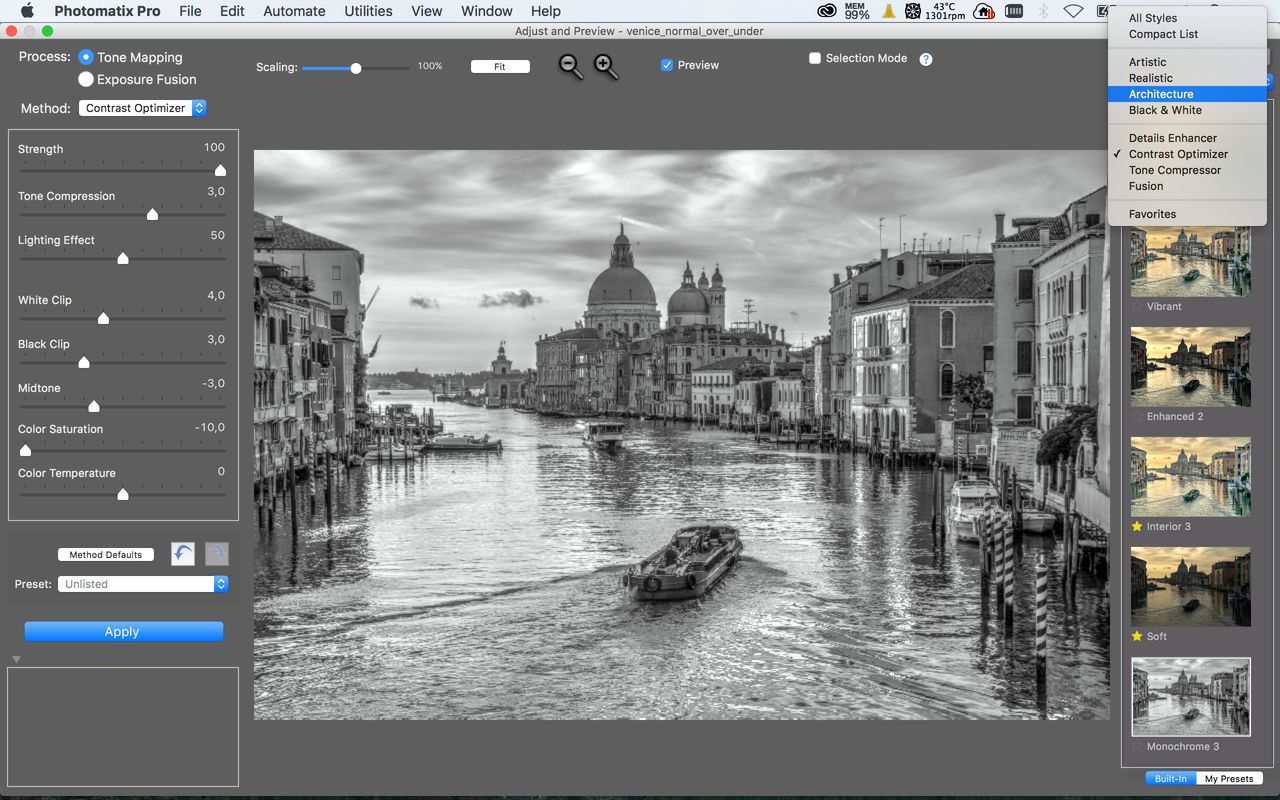The width and height of the screenshot is (1280, 800).
Task: Switch to Built-In presets
Action: pos(1170,779)
